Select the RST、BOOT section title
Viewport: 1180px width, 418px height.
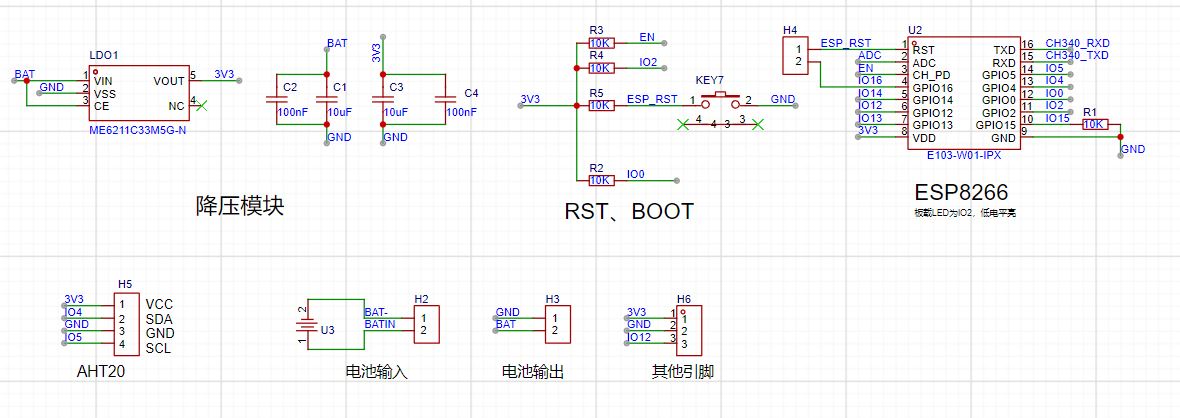click(x=628, y=212)
